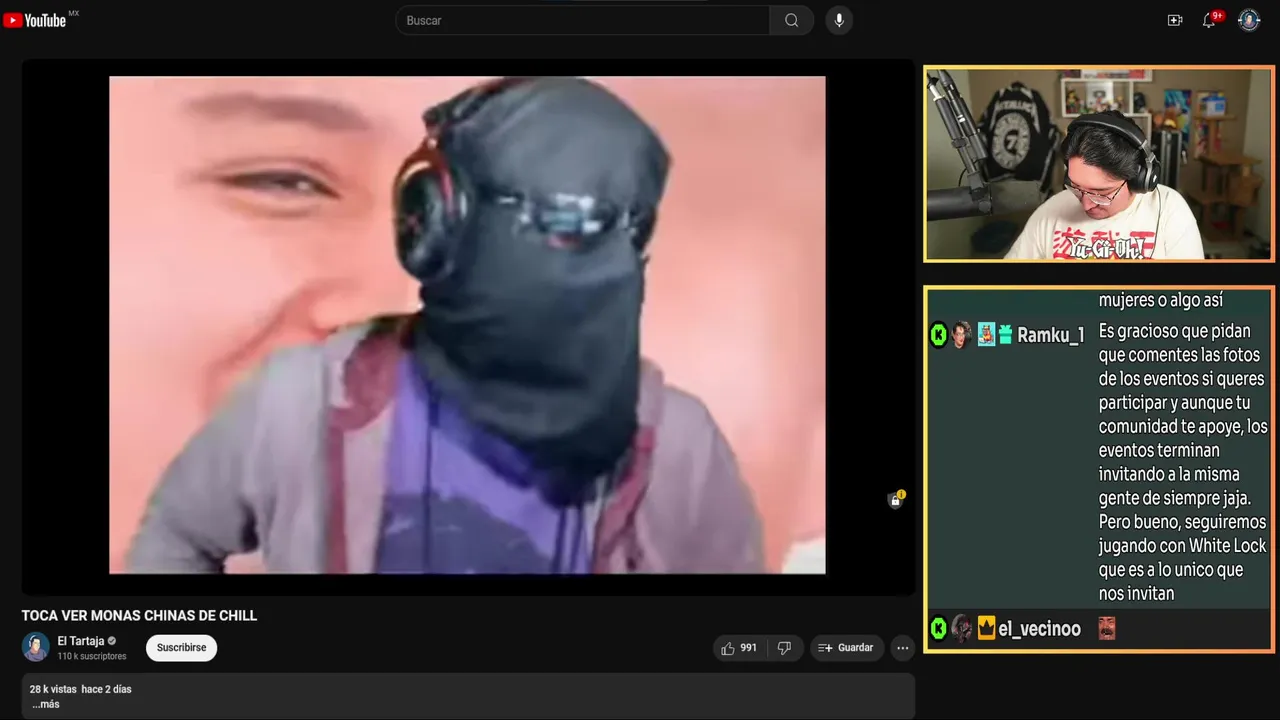Click the verified badge beside El Tartaja
This screenshot has width=1280, height=720.
(x=112, y=641)
